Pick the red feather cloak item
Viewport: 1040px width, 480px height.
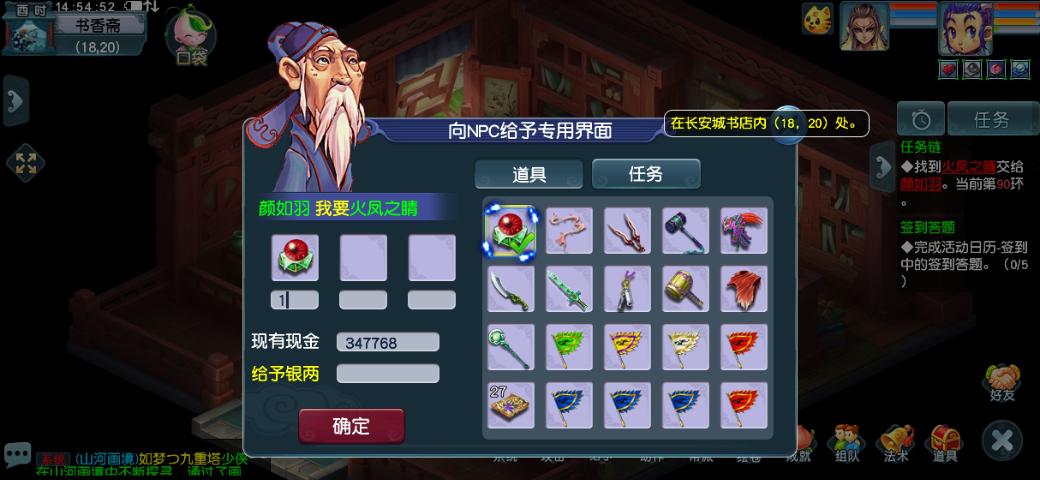coord(744,288)
